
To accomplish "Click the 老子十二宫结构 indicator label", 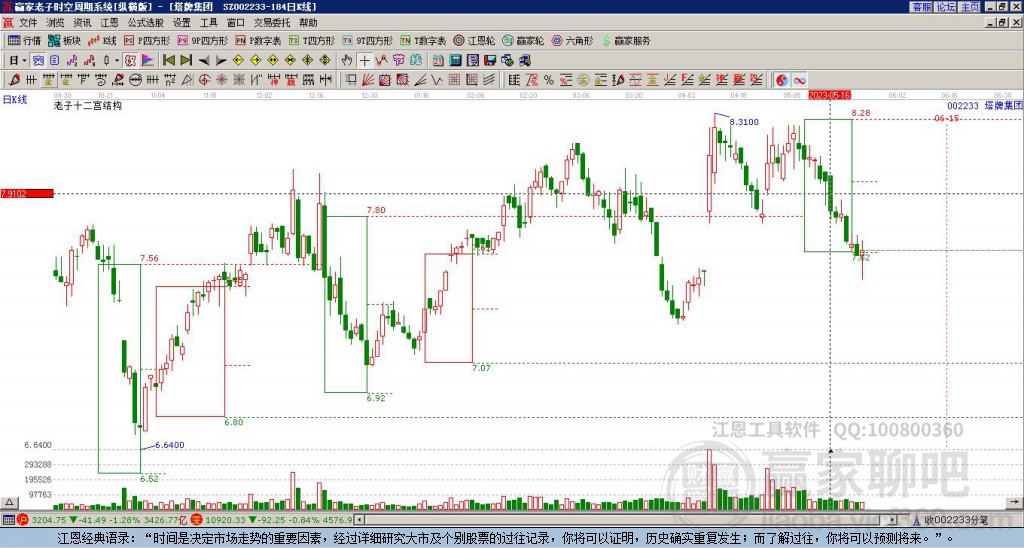I will click(x=88, y=105).
